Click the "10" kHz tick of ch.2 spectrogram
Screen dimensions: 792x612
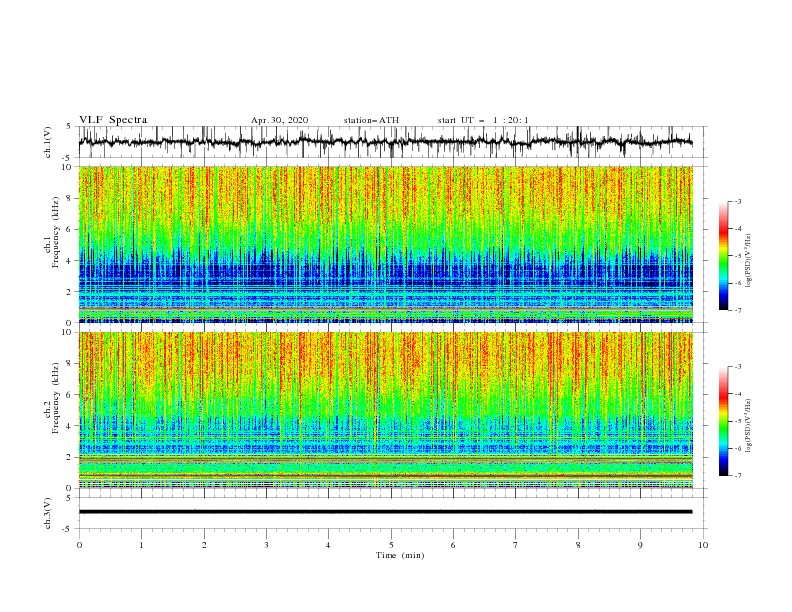pyautogui.click(x=67, y=332)
